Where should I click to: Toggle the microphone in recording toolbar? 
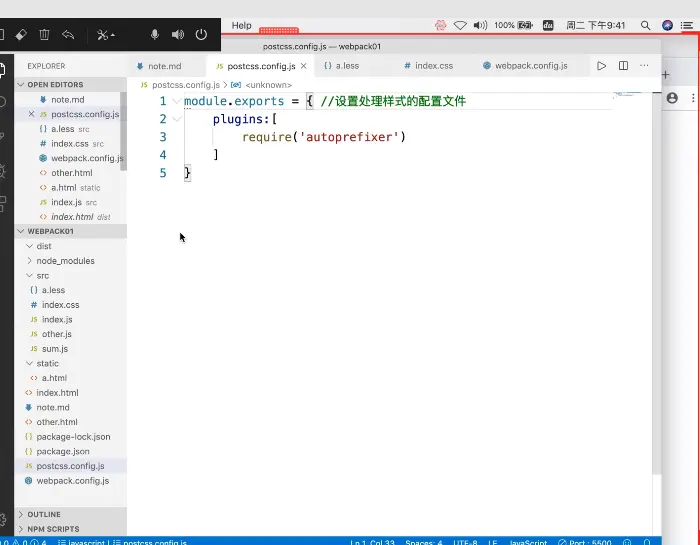click(x=154, y=34)
